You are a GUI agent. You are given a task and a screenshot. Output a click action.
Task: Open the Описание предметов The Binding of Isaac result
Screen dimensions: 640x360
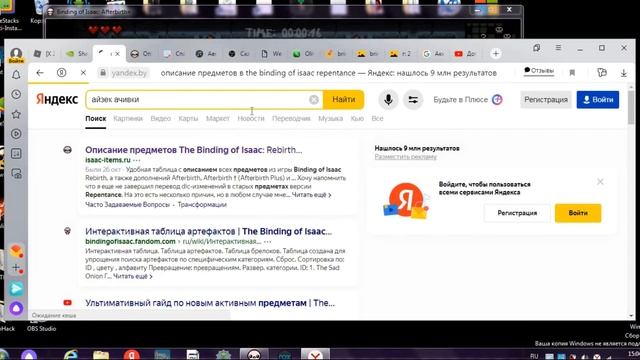(x=193, y=150)
